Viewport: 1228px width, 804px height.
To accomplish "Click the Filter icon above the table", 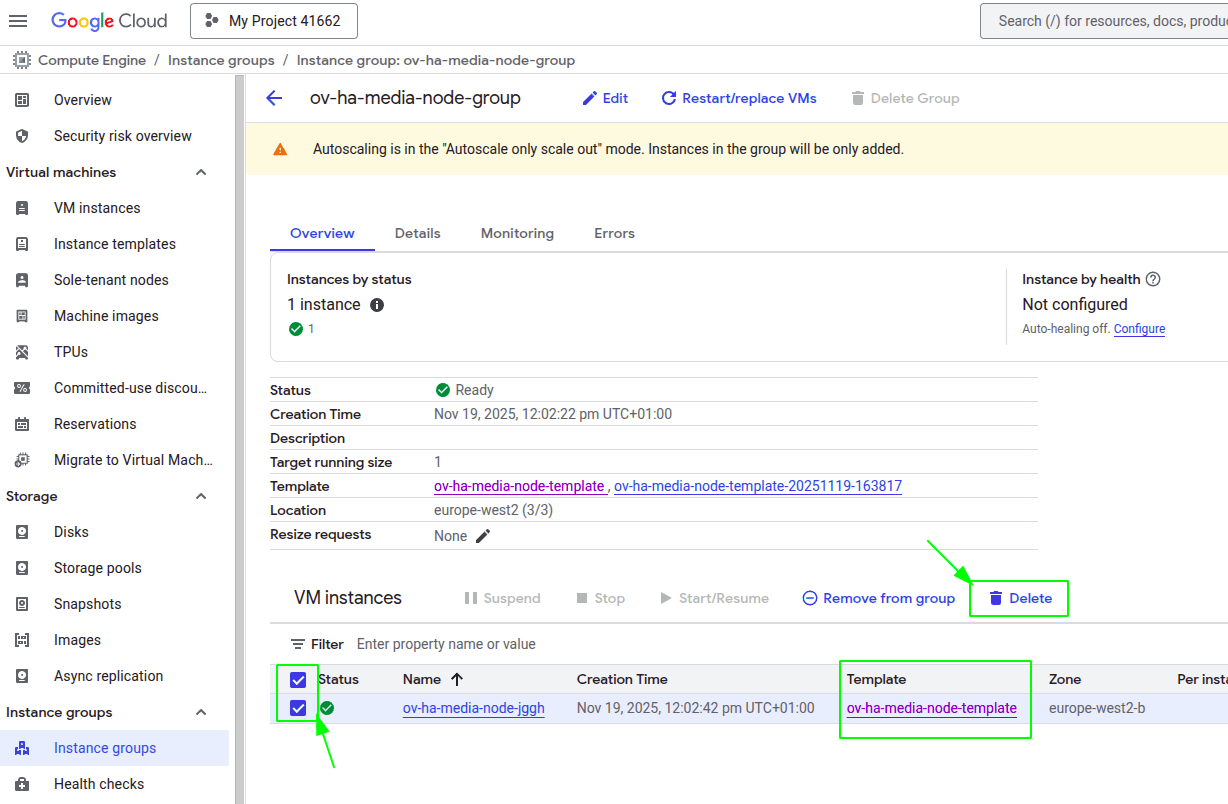I will [298, 644].
